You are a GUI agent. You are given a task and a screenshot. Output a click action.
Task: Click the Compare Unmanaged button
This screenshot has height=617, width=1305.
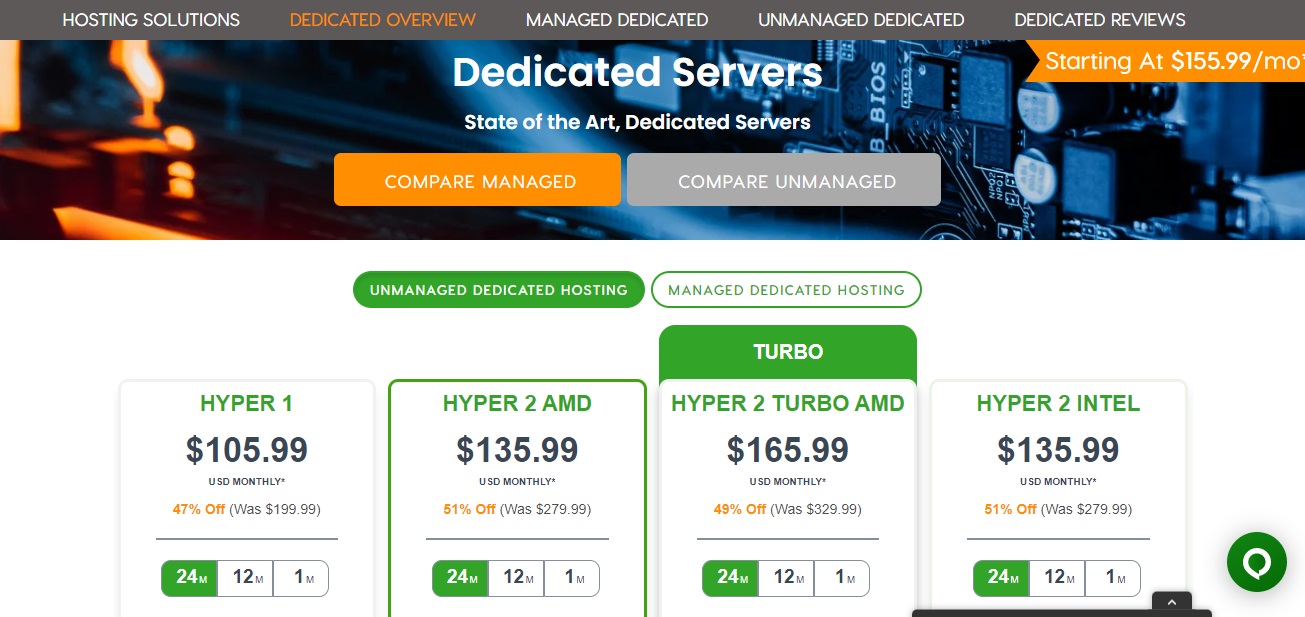coord(784,181)
